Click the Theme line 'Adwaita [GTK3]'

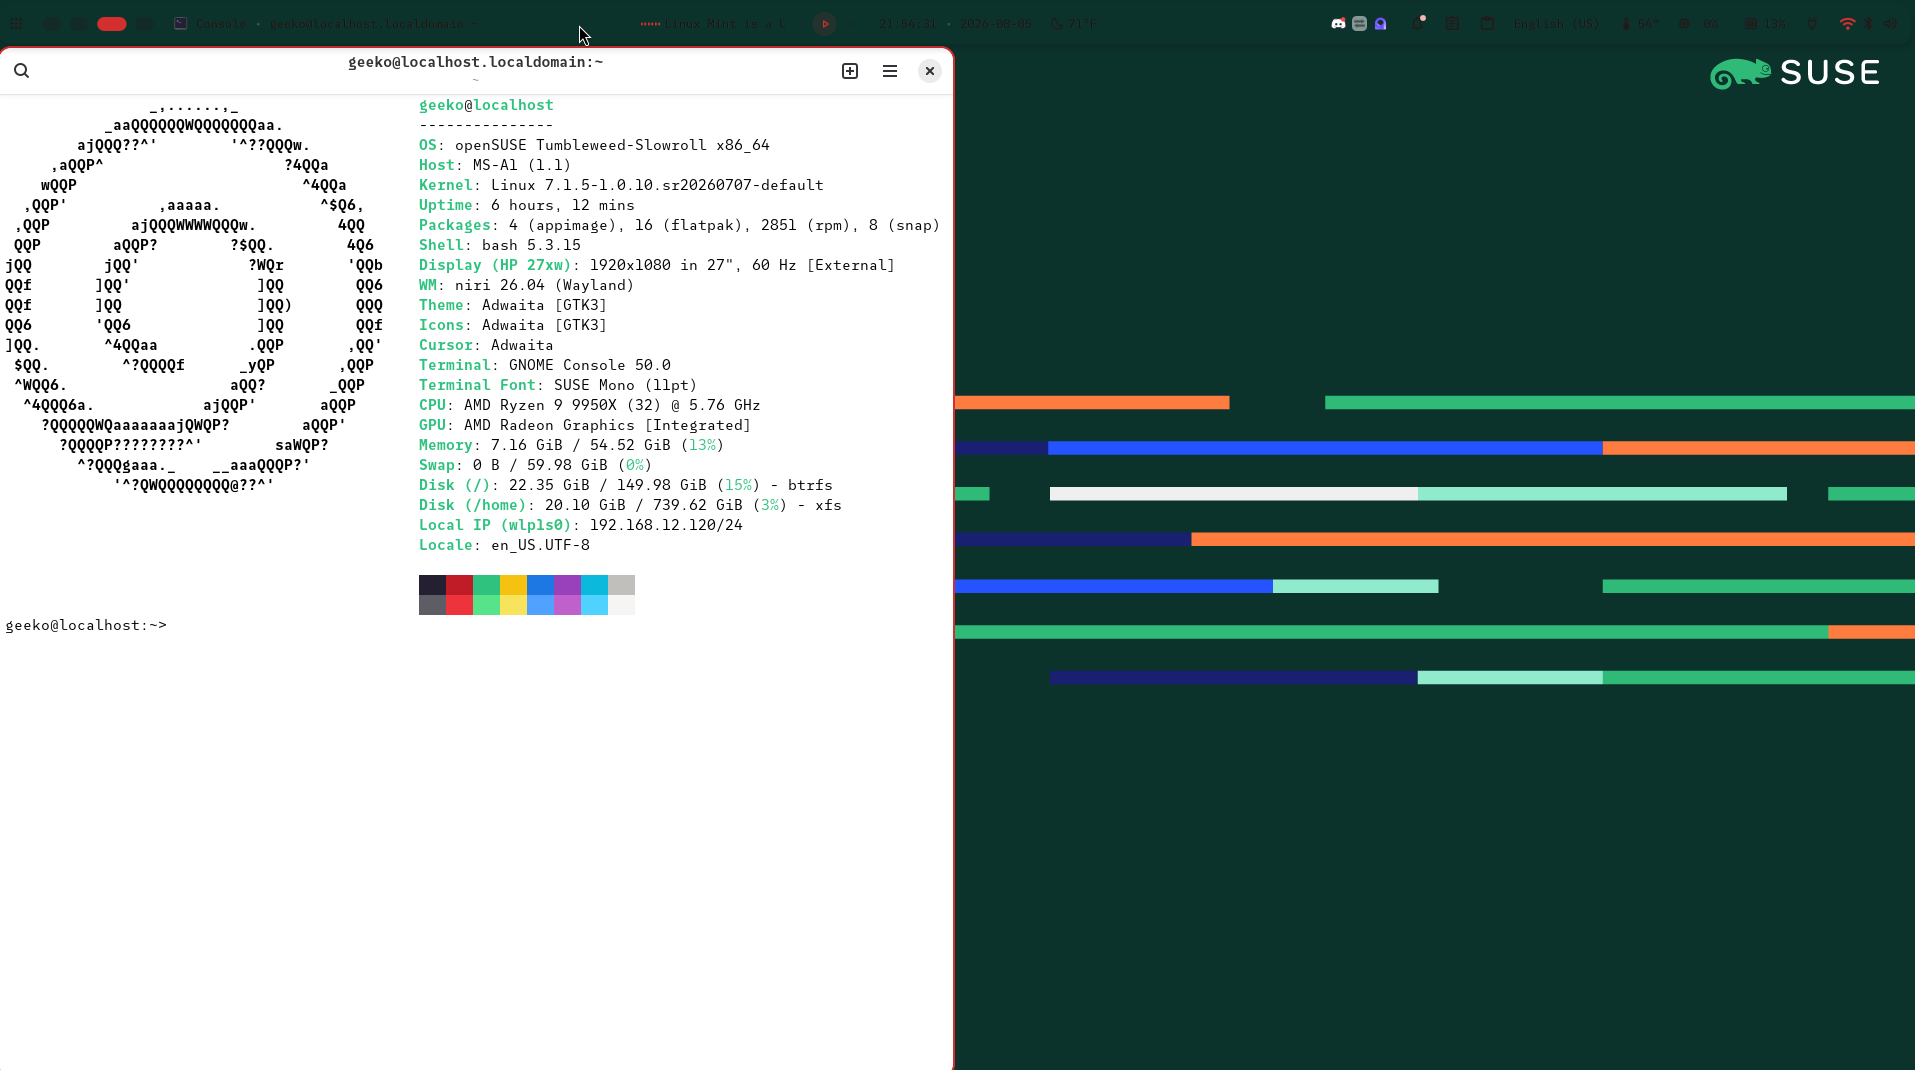click(x=513, y=305)
